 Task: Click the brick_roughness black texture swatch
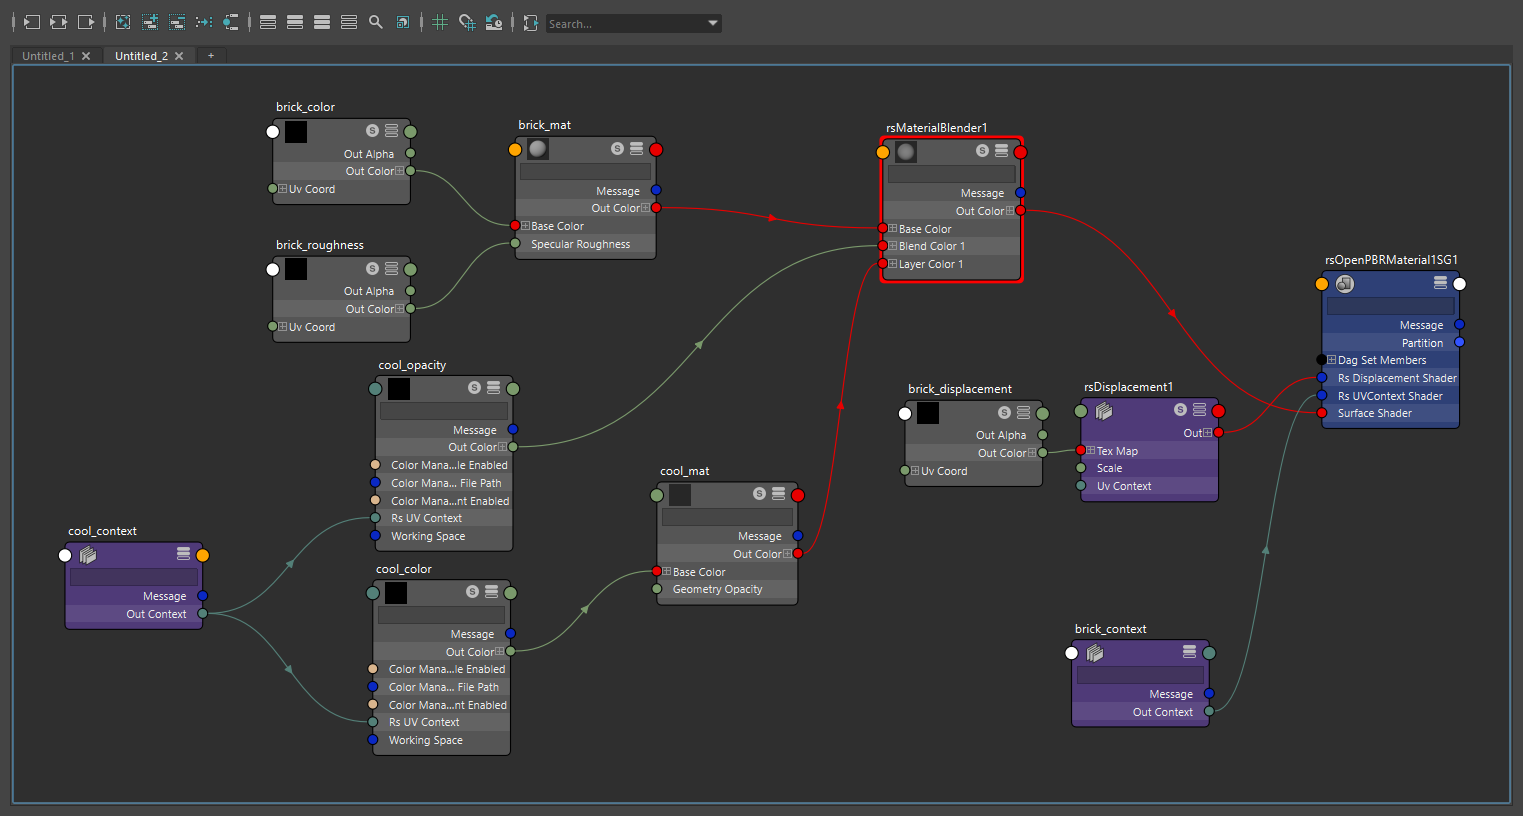[296, 269]
